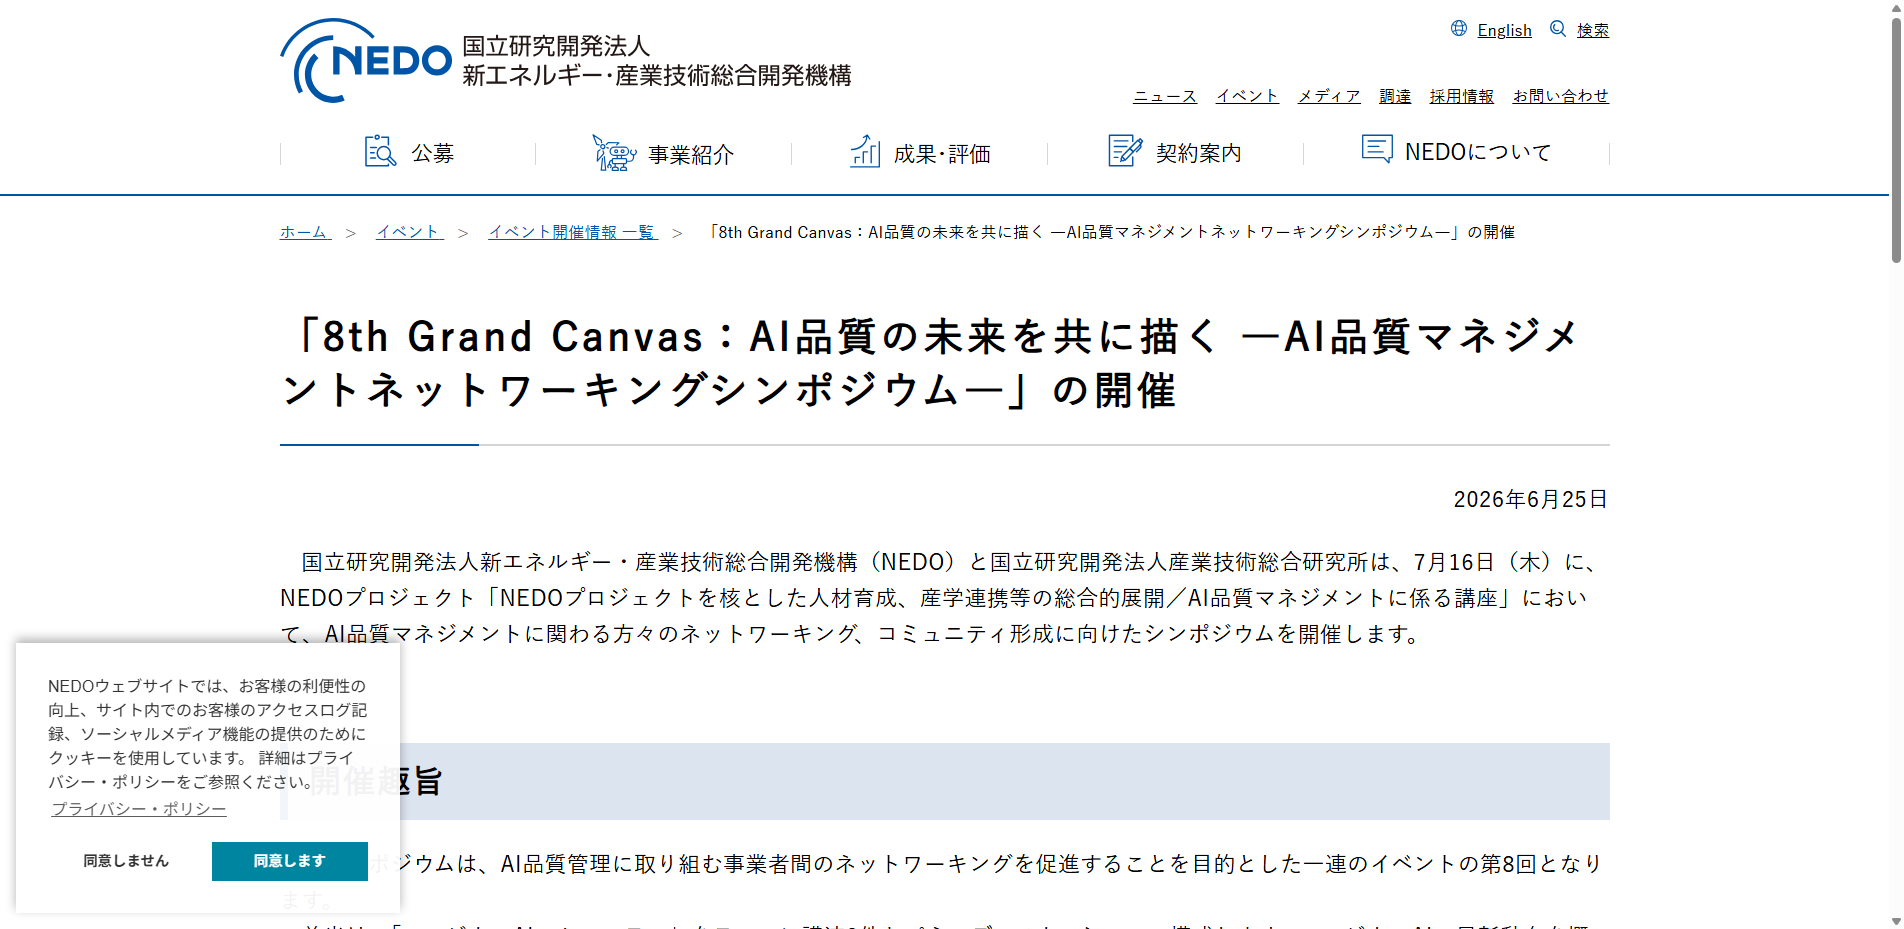The image size is (1904, 929).
Task: Open the 事業紹介 menu
Action: tap(664, 153)
